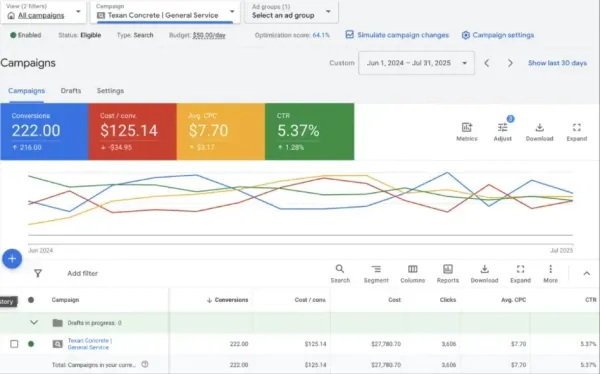Expand the table to full screen
Viewport: 600px width, 374px height.
pyautogui.click(x=520, y=274)
